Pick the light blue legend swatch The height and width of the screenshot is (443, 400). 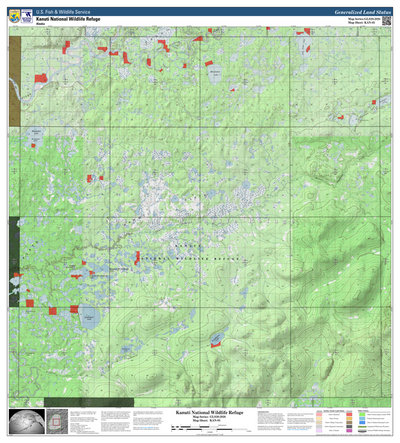[x=362, y=418]
